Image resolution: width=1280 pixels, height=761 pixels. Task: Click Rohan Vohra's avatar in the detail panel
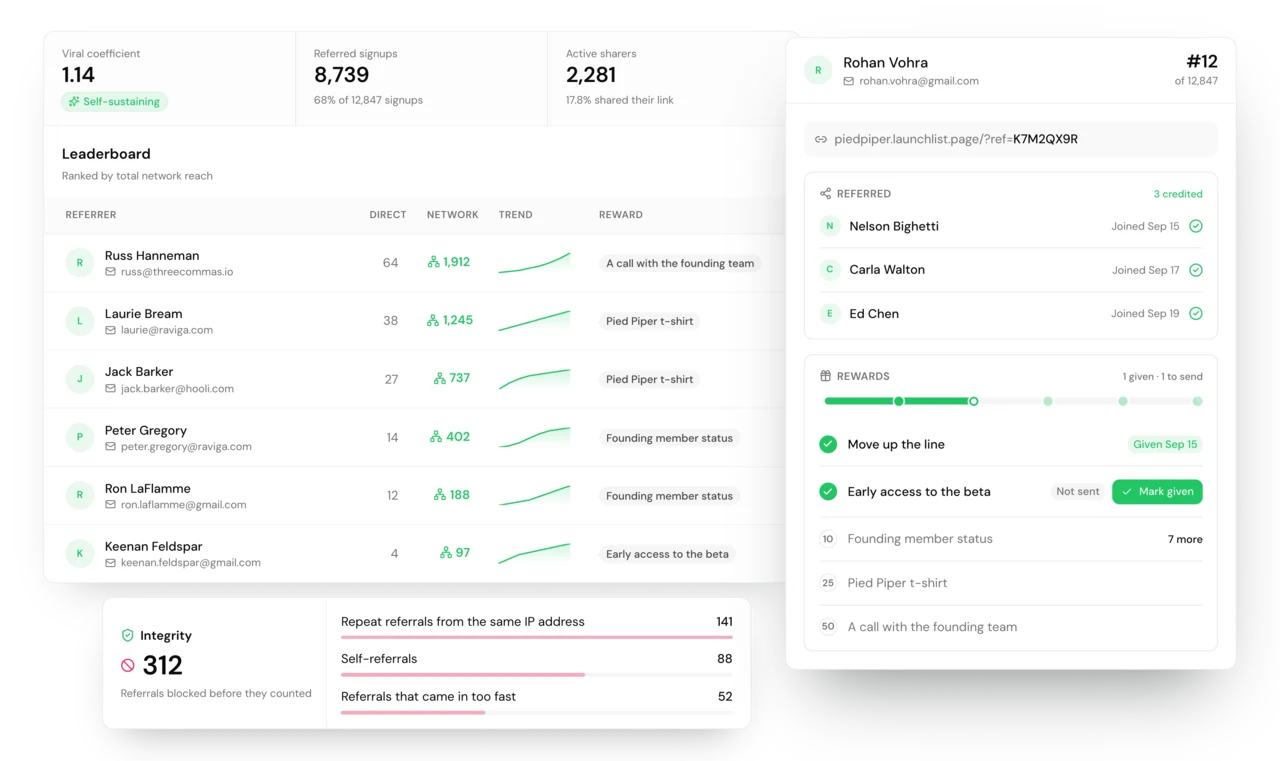pyautogui.click(x=818, y=70)
